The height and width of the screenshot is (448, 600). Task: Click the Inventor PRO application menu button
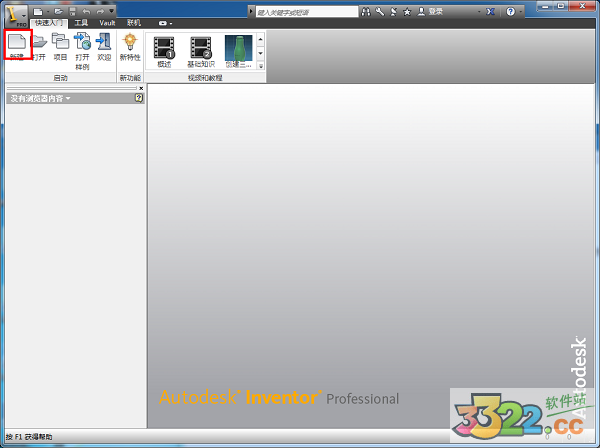pyautogui.click(x=14, y=13)
